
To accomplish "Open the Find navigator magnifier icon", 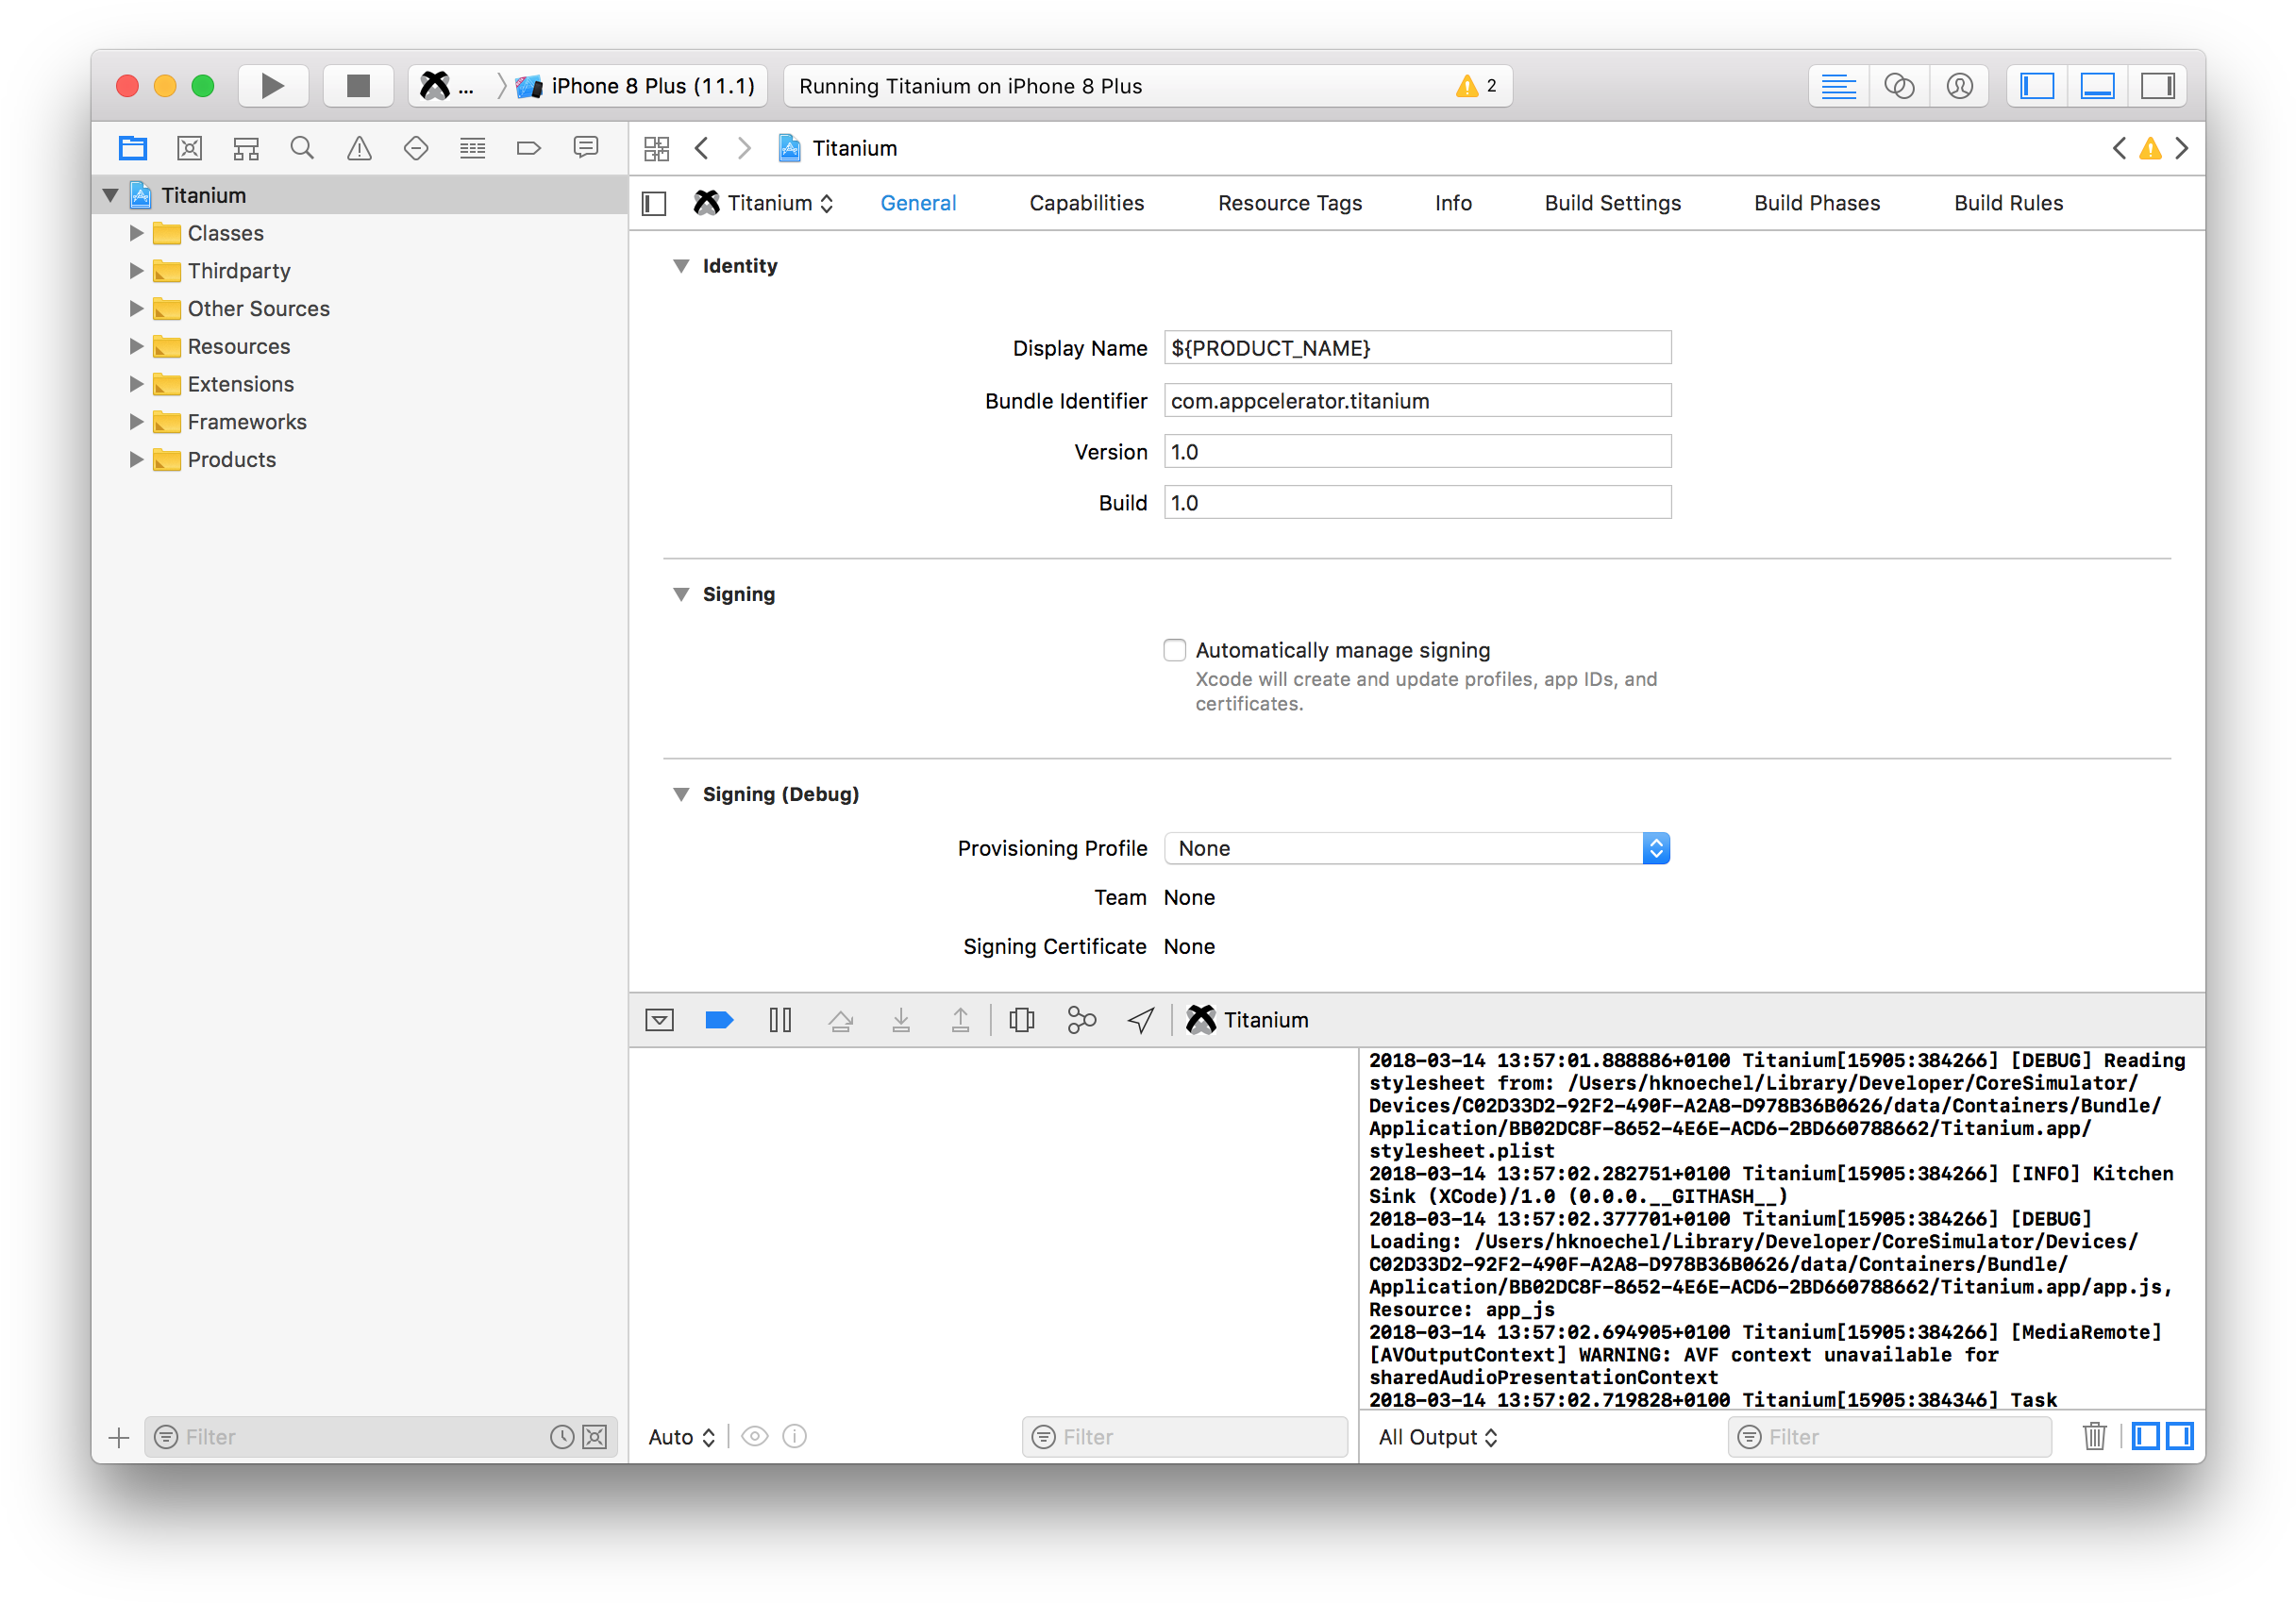I will (302, 149).
